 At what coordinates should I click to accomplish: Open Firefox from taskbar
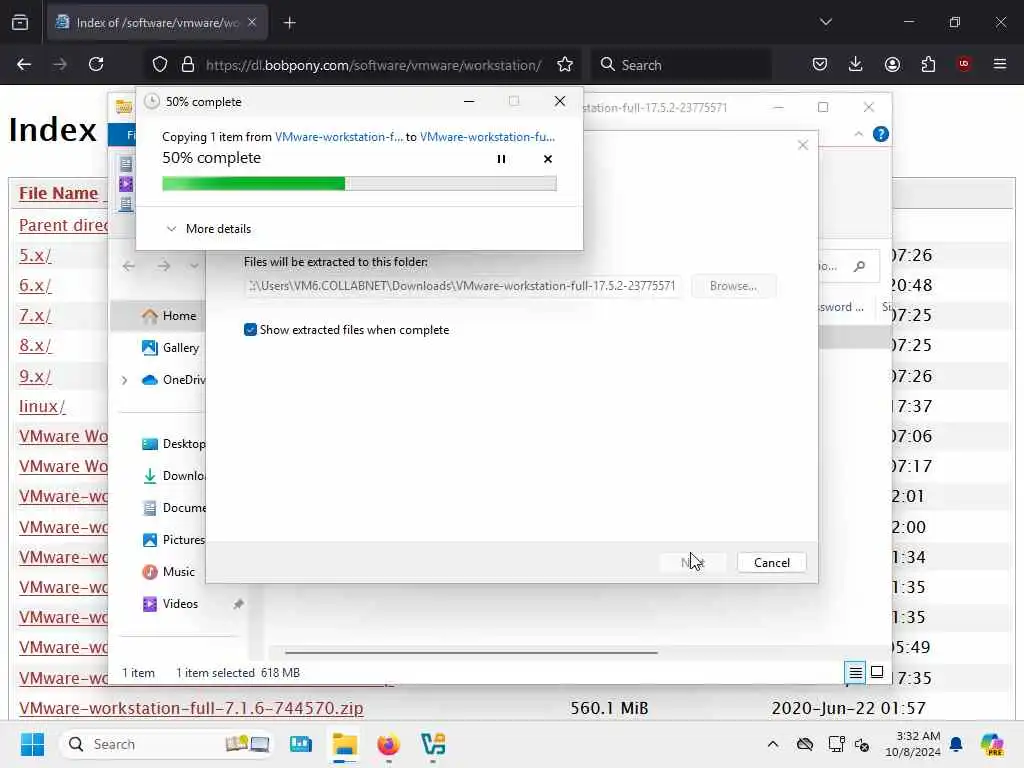389,744
